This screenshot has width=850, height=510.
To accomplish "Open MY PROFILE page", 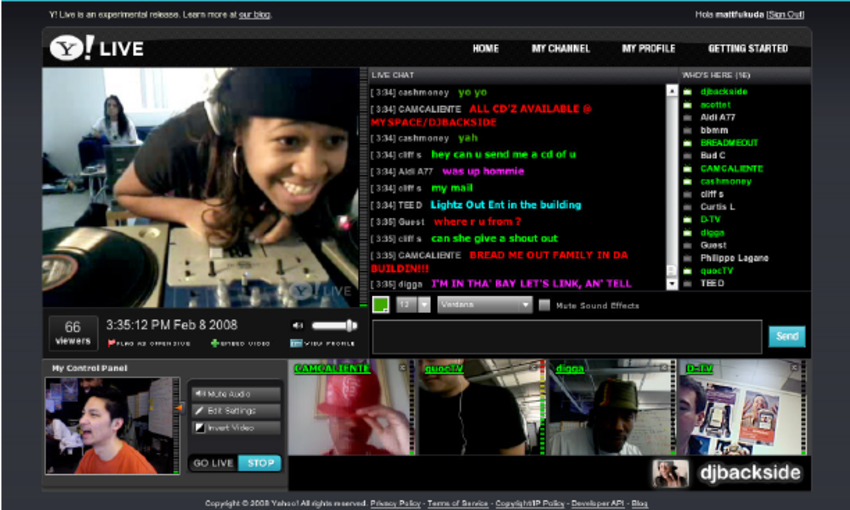I will pos(648,49).
